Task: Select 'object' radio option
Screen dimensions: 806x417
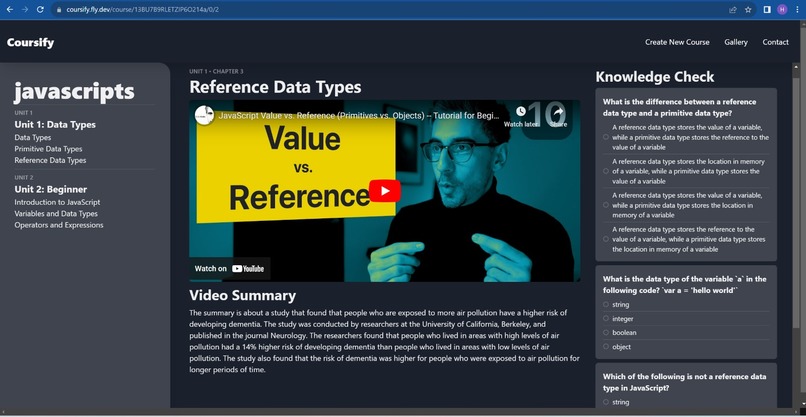Action: [606, 347]
